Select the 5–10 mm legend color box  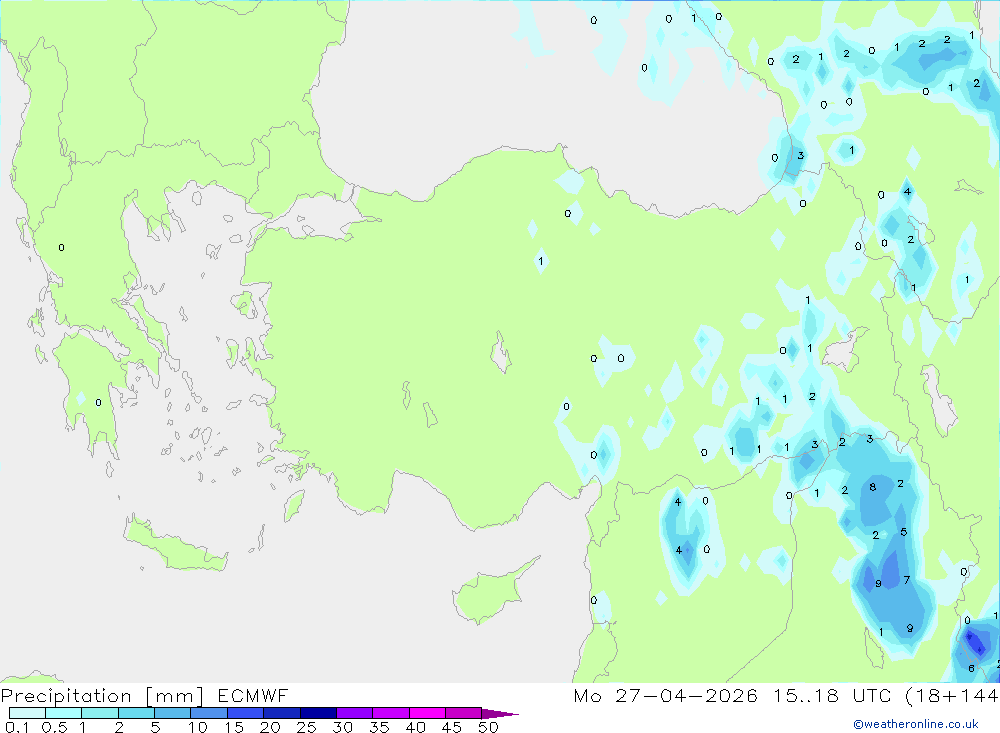point(173,713)
